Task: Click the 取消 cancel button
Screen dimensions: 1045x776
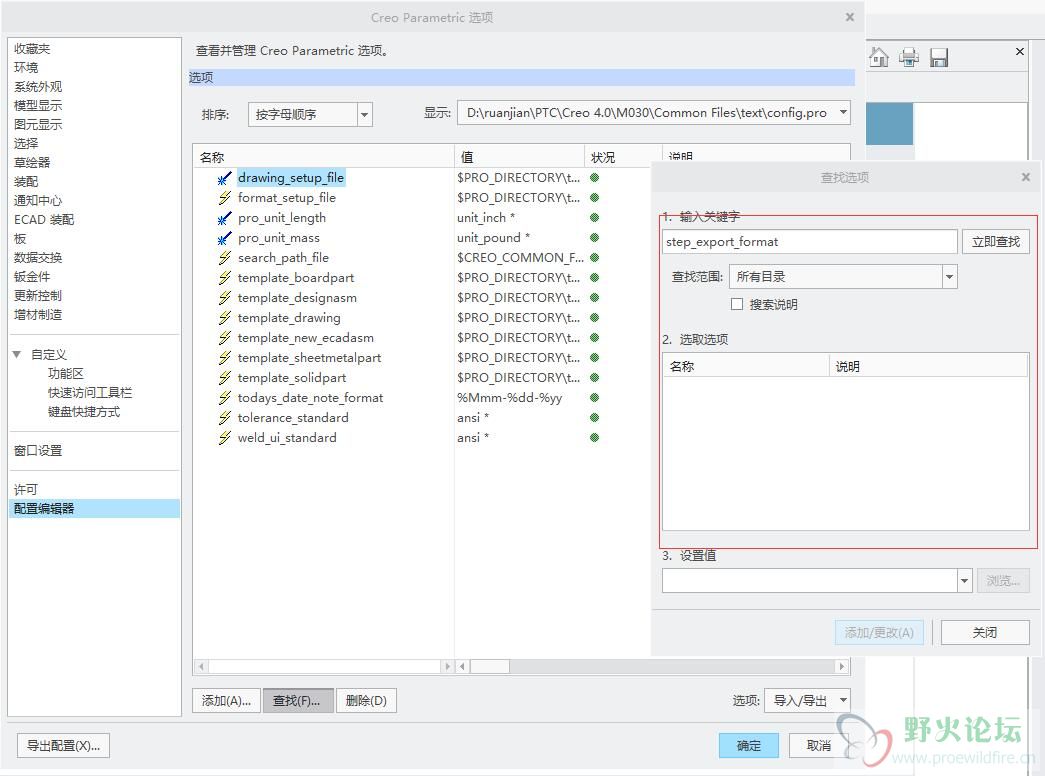Action: pos(819,746)
